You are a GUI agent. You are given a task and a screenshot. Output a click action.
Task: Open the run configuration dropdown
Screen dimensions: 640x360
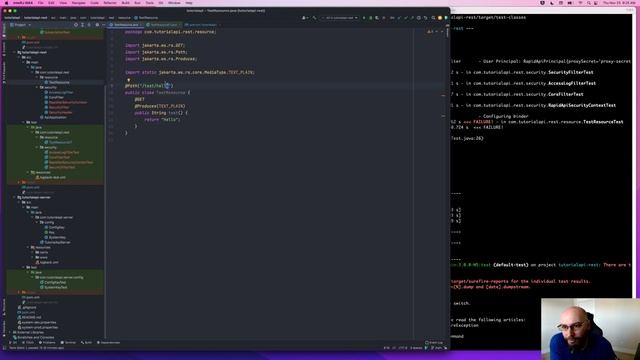click(x=340, y=18)
